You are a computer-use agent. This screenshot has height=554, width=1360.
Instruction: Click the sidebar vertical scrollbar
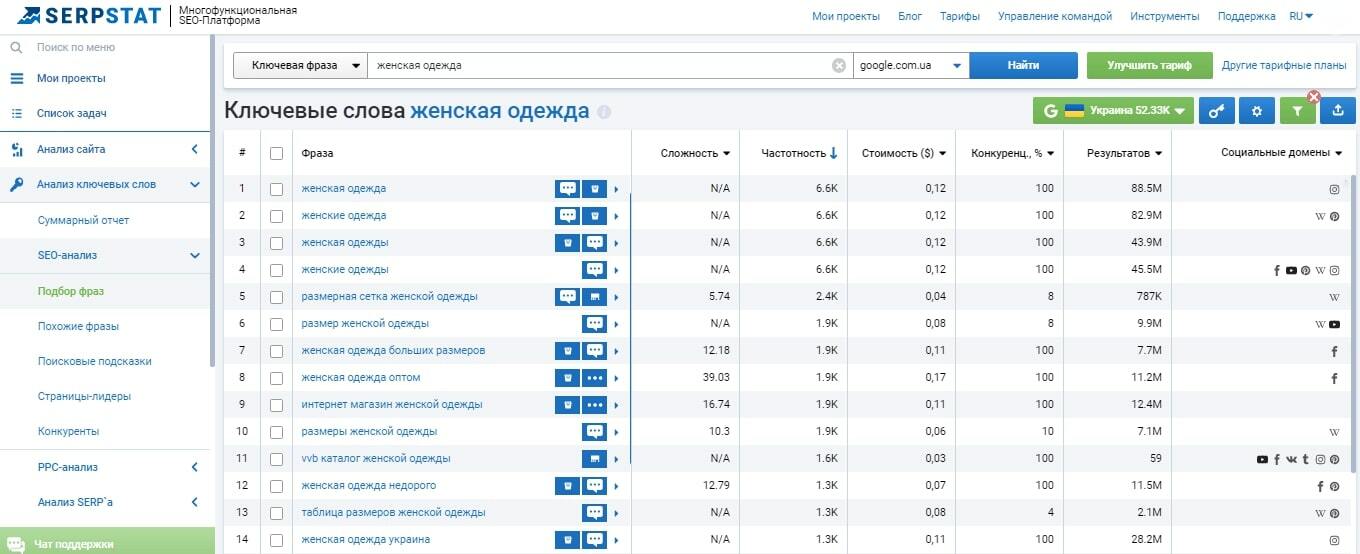point(212,200)
